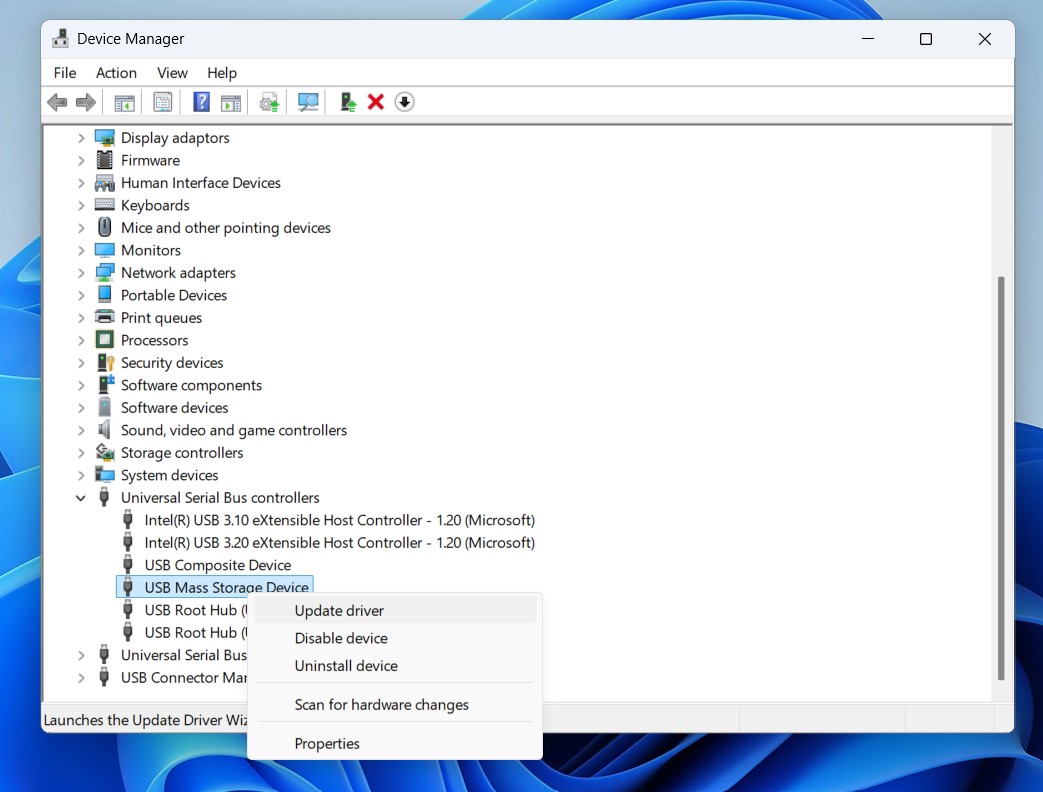Click the gear with green arrow toolbar icon
Screen dimensions: 1043x792
pyautogui.click(x=269, y=102)
